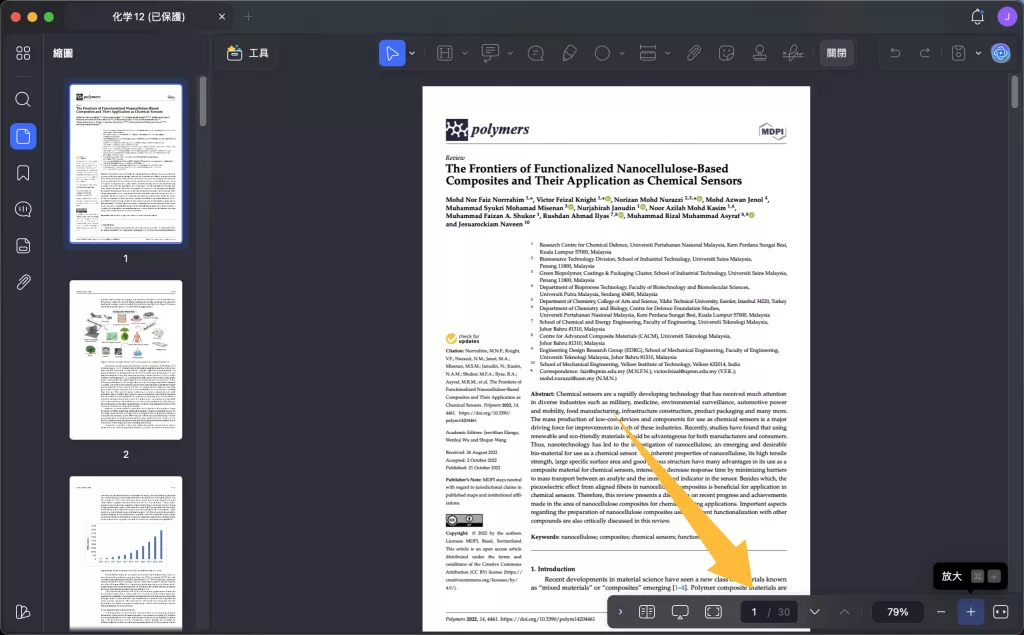Open the bookmarks panel
The width and height of the screenshot is (1024, 635).
23,172
